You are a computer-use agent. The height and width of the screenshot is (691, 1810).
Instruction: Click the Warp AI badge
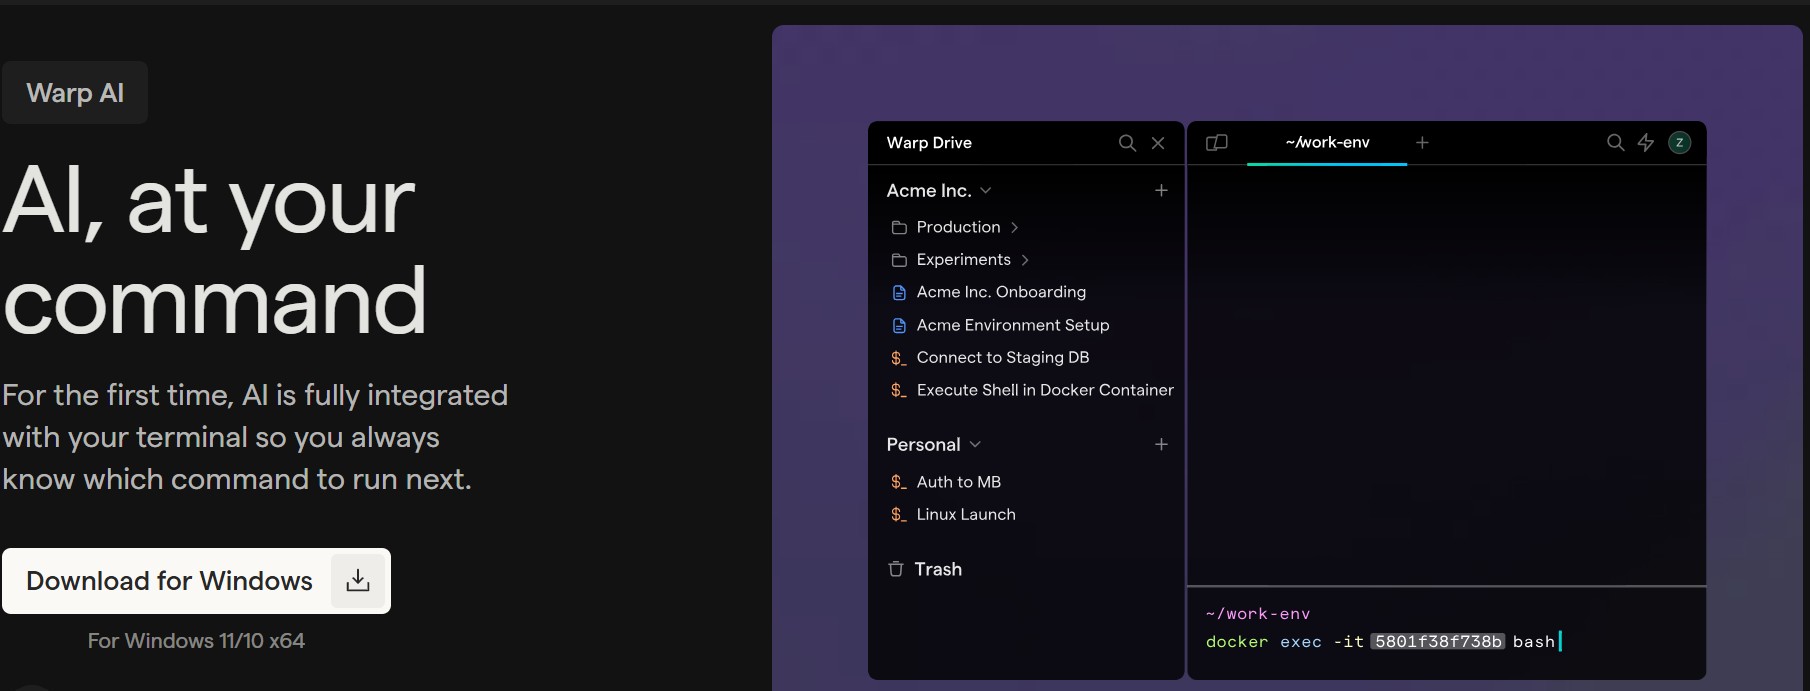point(75,93)
